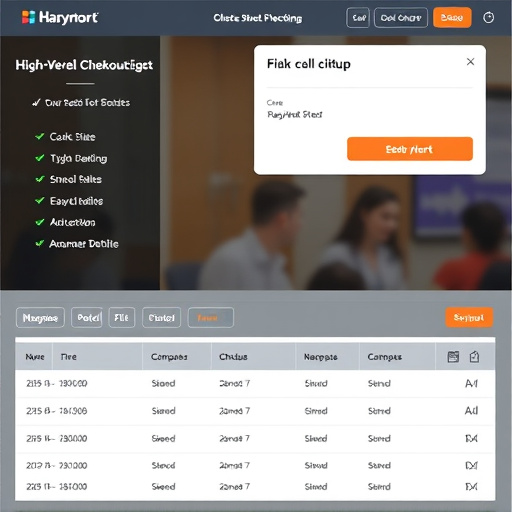The image size is (512, 512).
Task: Sort by the Nure column header
Action: [35, 357]
